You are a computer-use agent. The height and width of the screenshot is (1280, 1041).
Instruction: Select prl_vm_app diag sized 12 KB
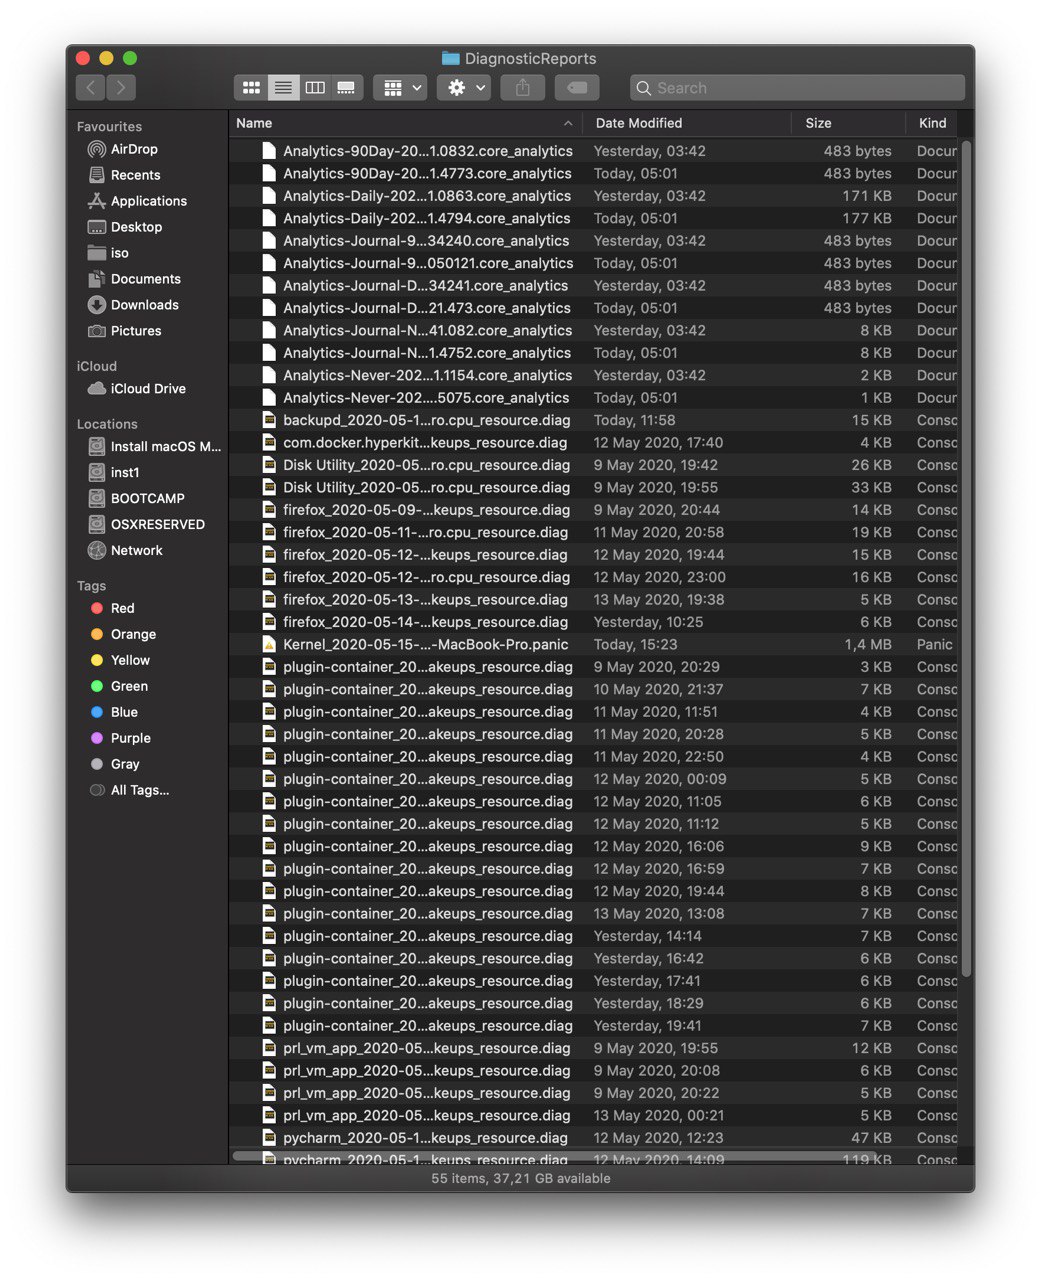tap(594, 1049)
